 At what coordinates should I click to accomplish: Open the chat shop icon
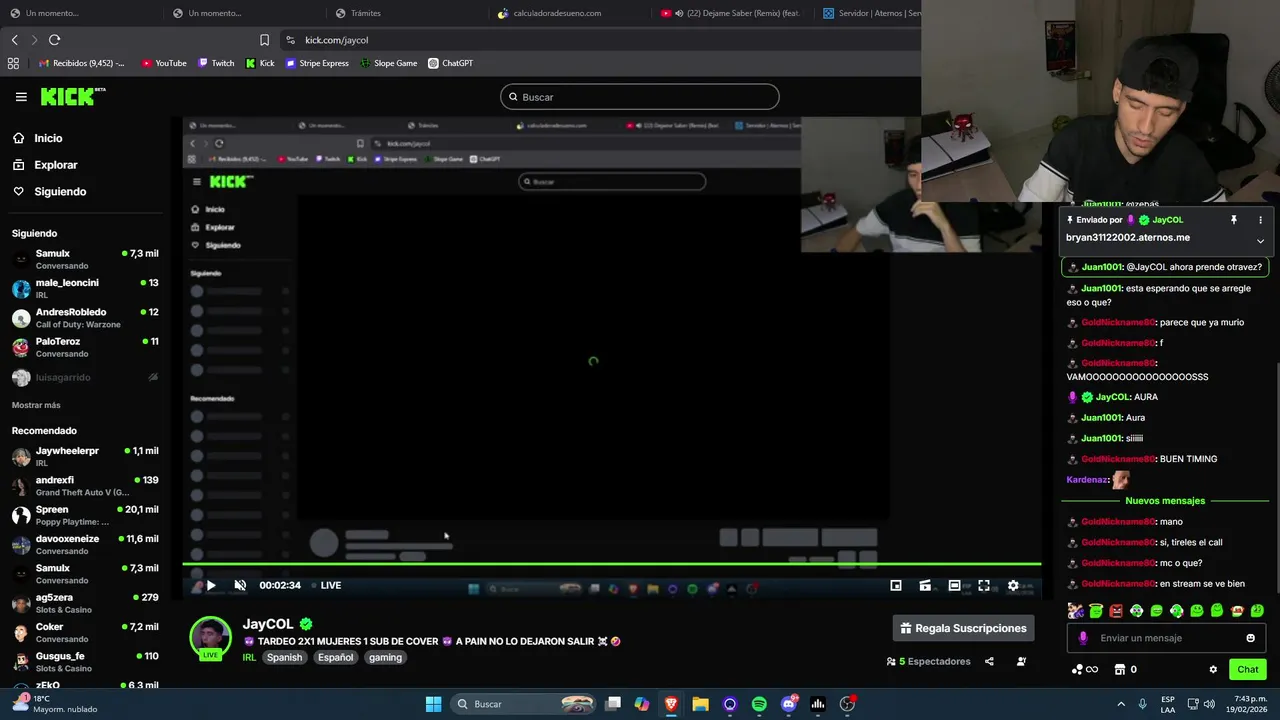pyautogui.click(x=1126, y=669)
